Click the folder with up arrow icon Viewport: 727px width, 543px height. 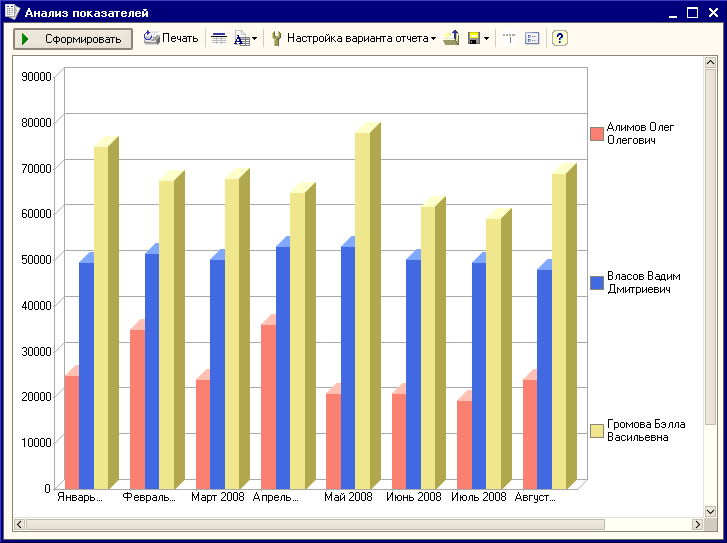pyautogui.click(x=451, y=38)
